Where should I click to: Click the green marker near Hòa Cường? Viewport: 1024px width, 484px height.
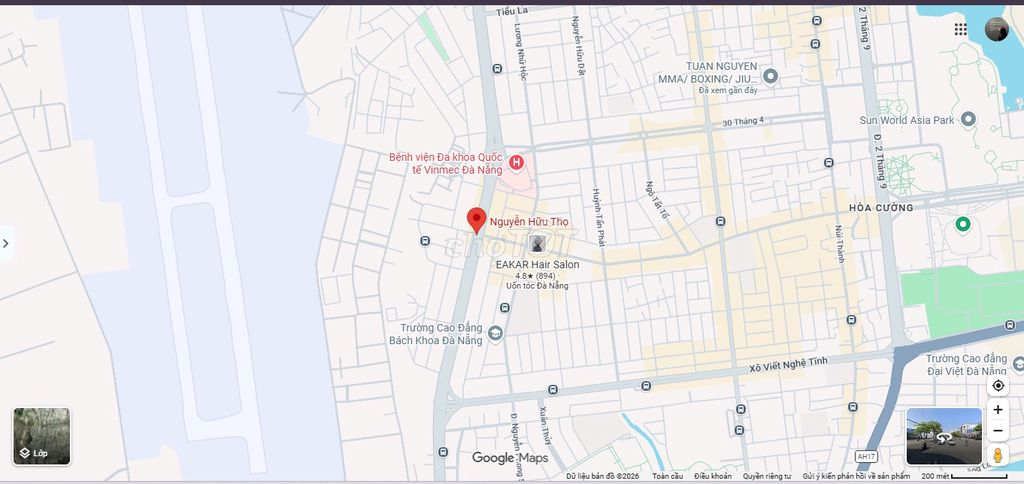(x=963, y=225)
